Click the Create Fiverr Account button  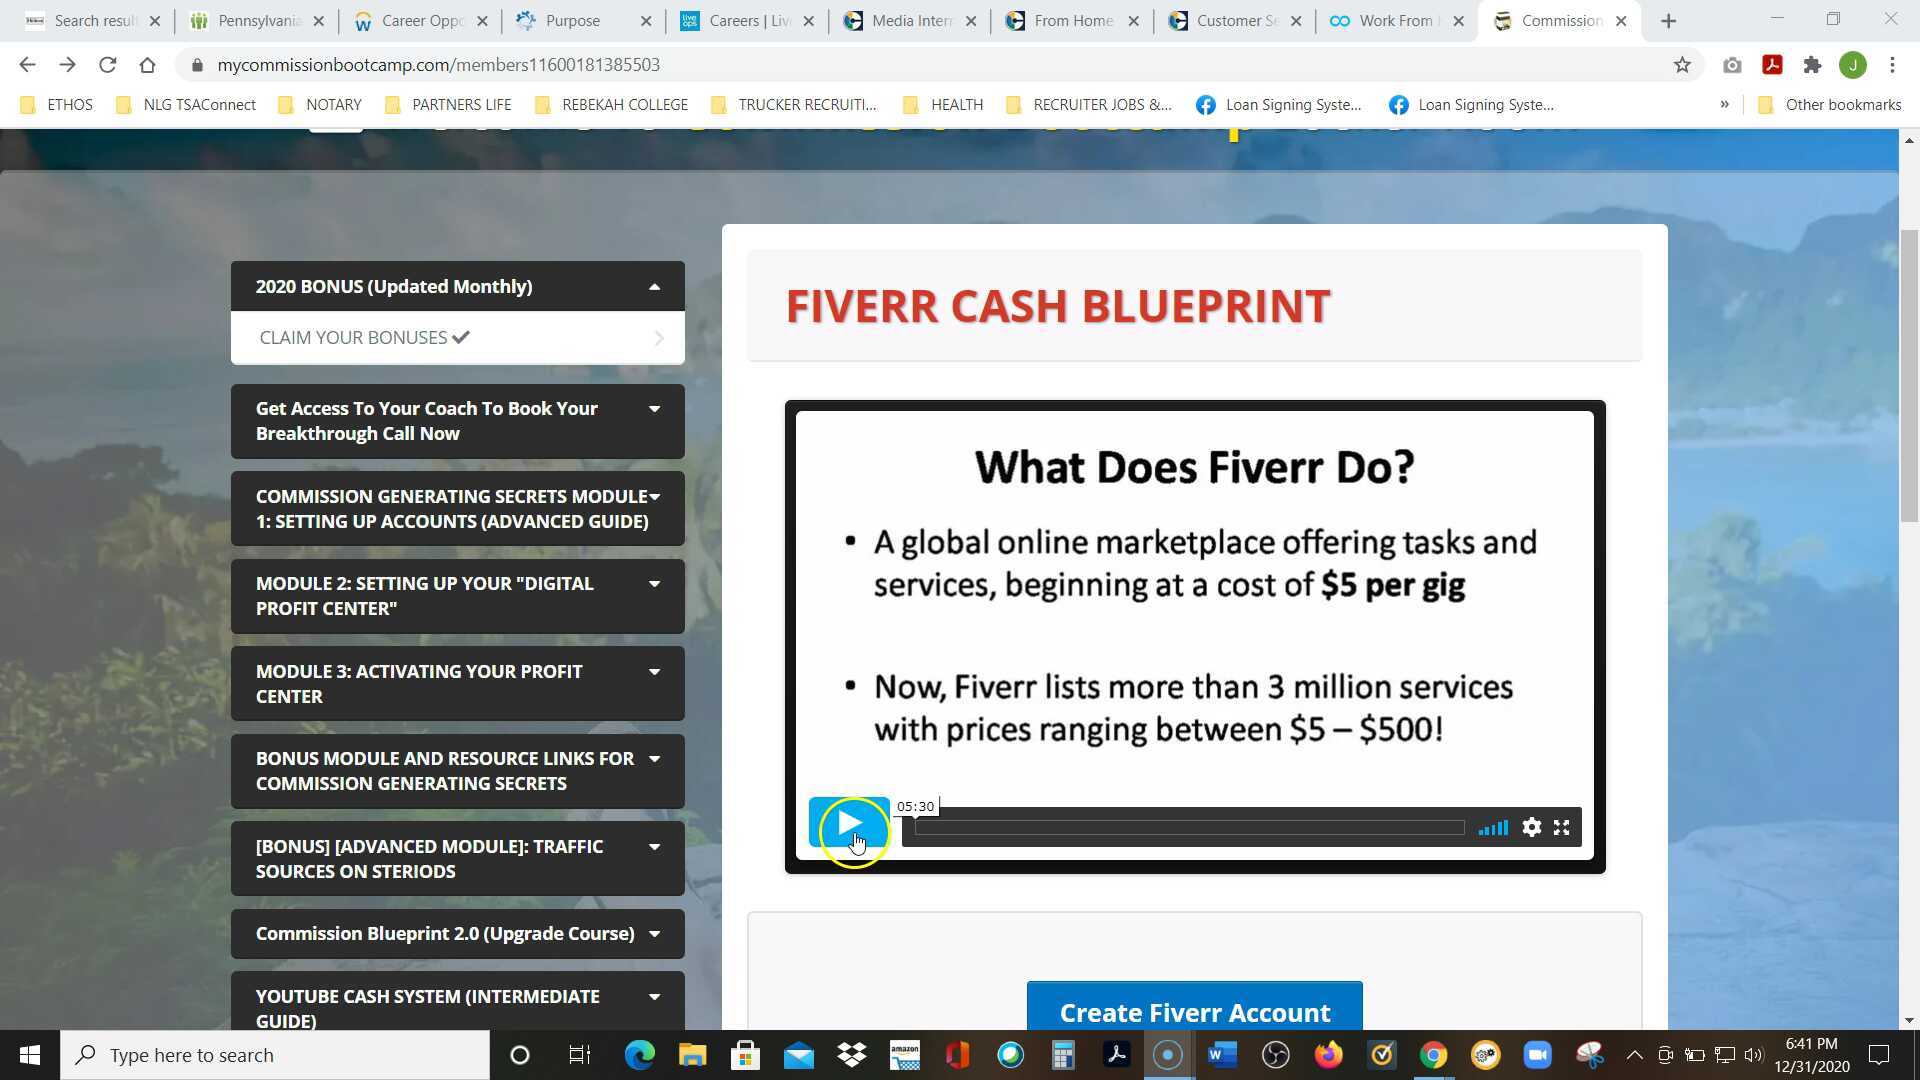pyautogui.click(x=1194, y=1011)
